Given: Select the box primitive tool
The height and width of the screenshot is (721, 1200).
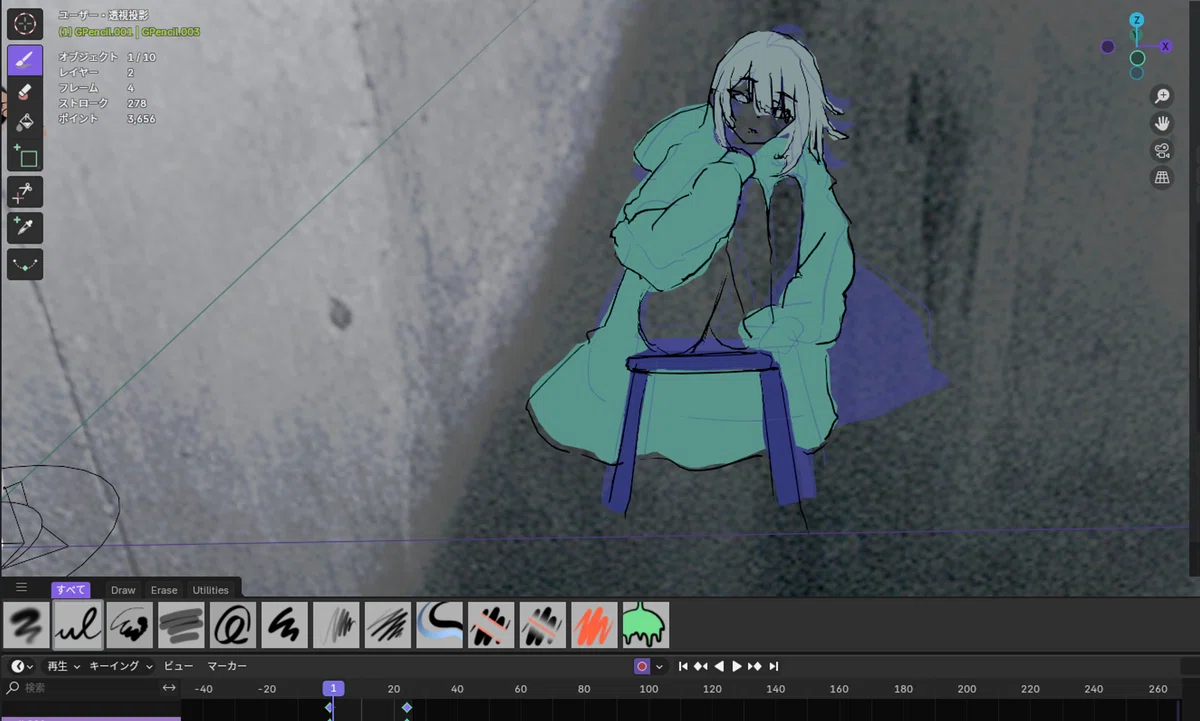Looking at the screenshot, I should coord(25,155).
